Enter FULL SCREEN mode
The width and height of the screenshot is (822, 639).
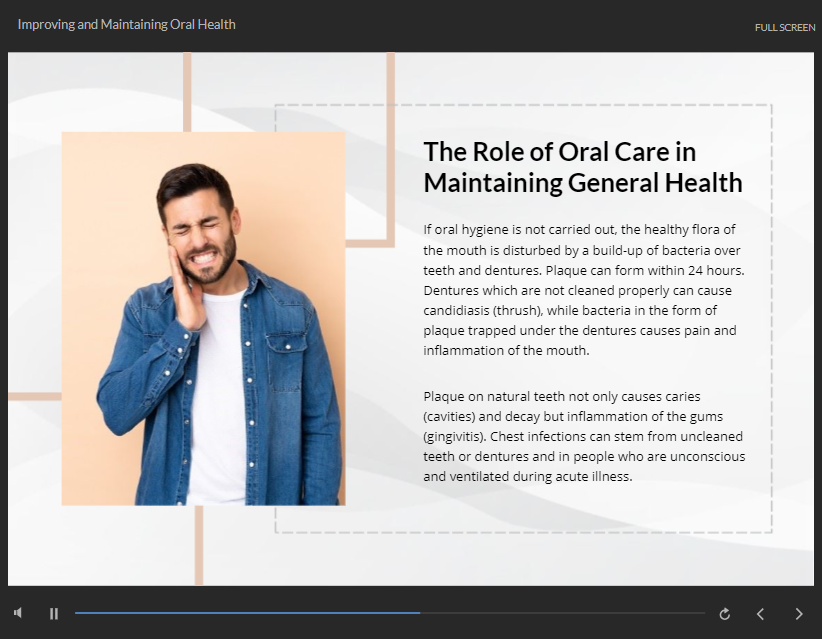pos(785,28)
